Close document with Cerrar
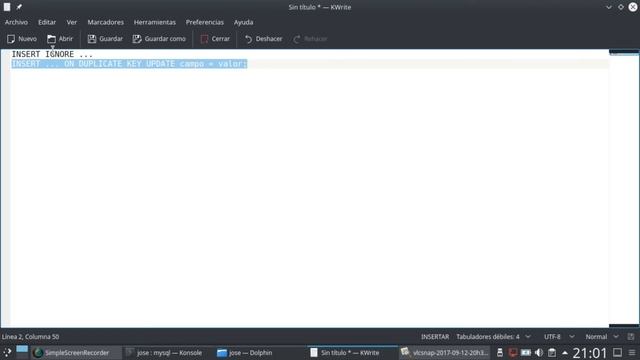Screen dimensions: 640x360 pos(215,39)
